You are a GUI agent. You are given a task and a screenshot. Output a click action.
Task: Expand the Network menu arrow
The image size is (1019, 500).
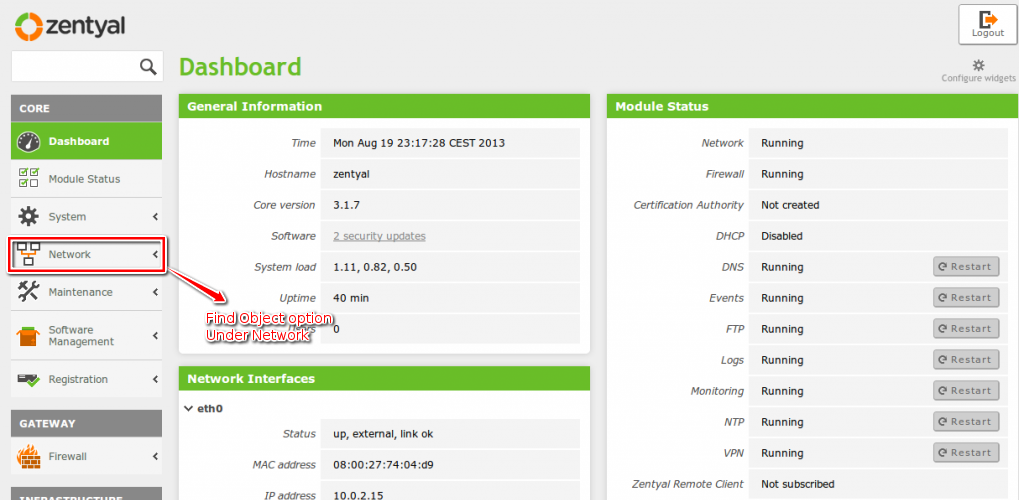[155, 254]
